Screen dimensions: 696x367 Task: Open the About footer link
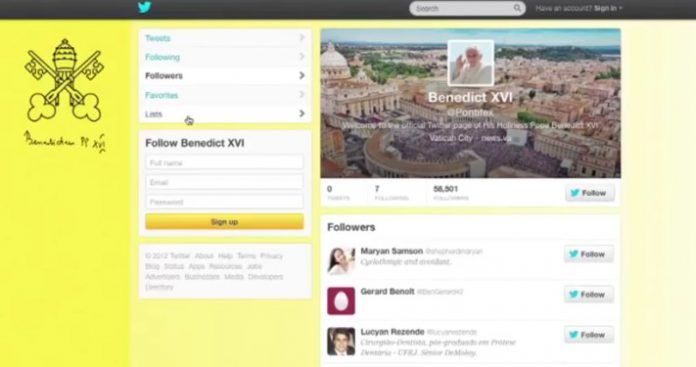204,256
